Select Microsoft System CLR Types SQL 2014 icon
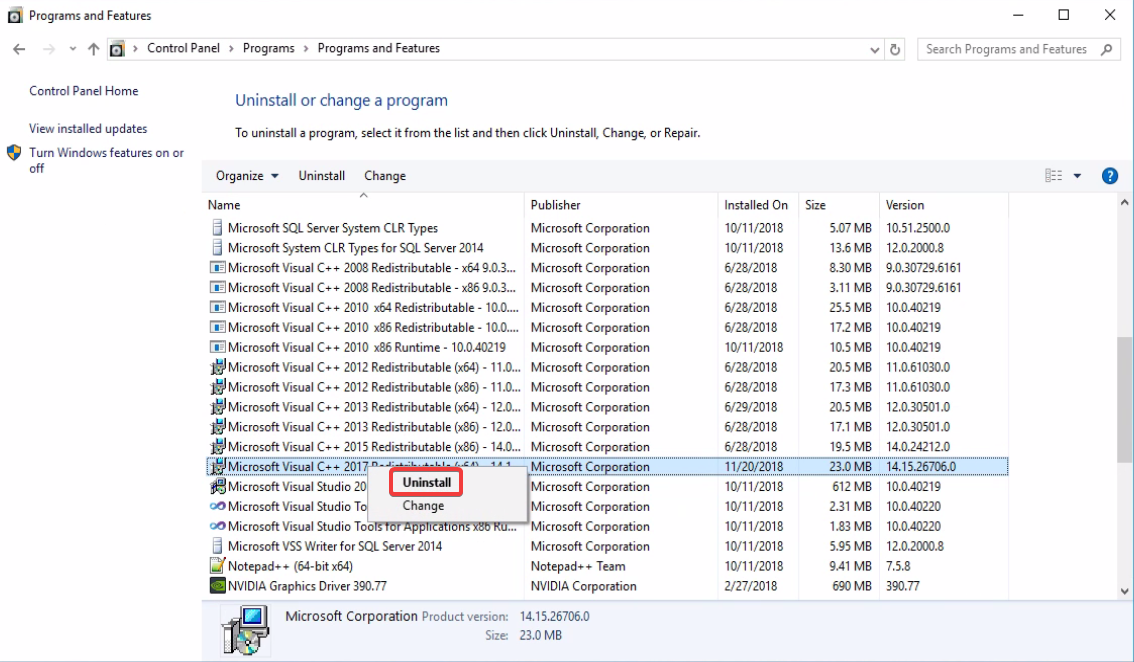Image resolution: width=1134 pixels, height=662 pixels. tap(217, 247)
